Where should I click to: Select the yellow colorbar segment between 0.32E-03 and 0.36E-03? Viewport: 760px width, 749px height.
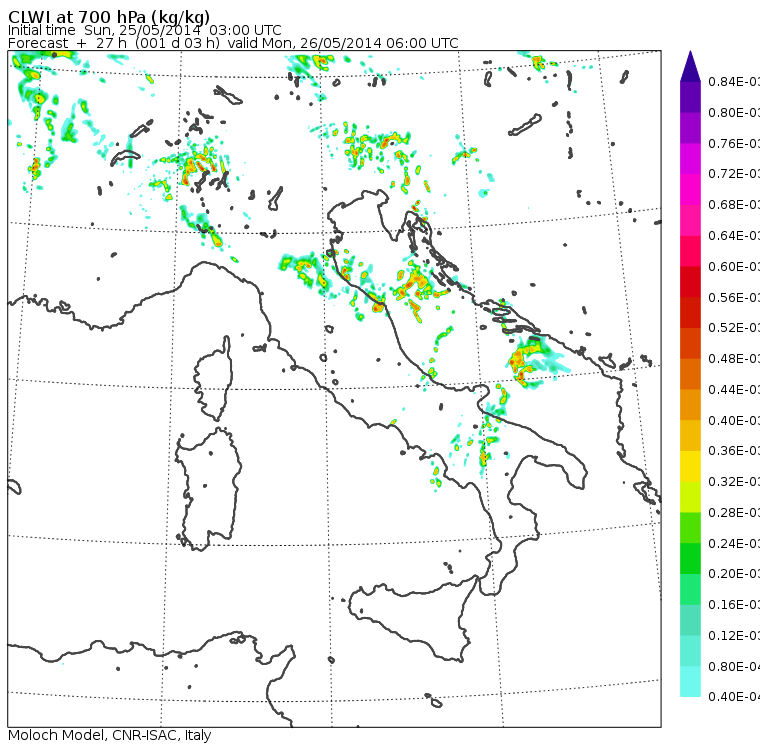(x=690, y=466)
